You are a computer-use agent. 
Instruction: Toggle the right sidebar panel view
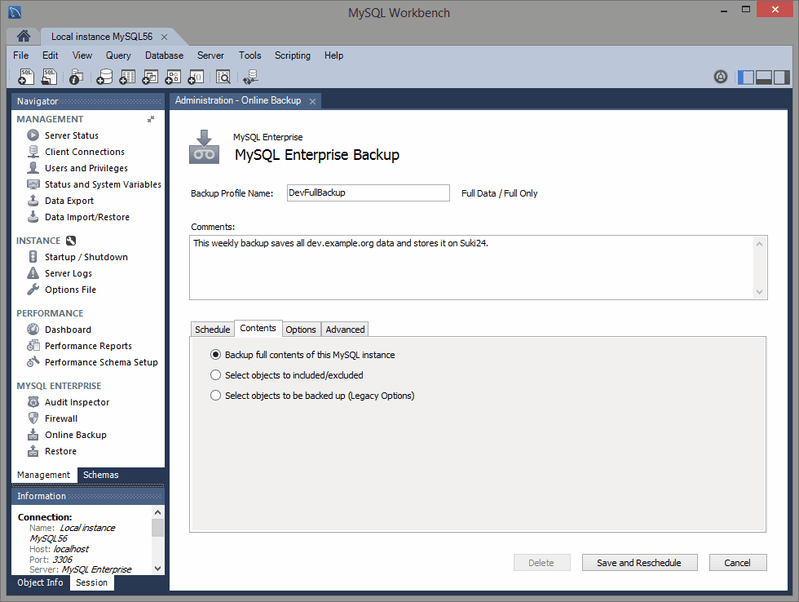(782, 77)
